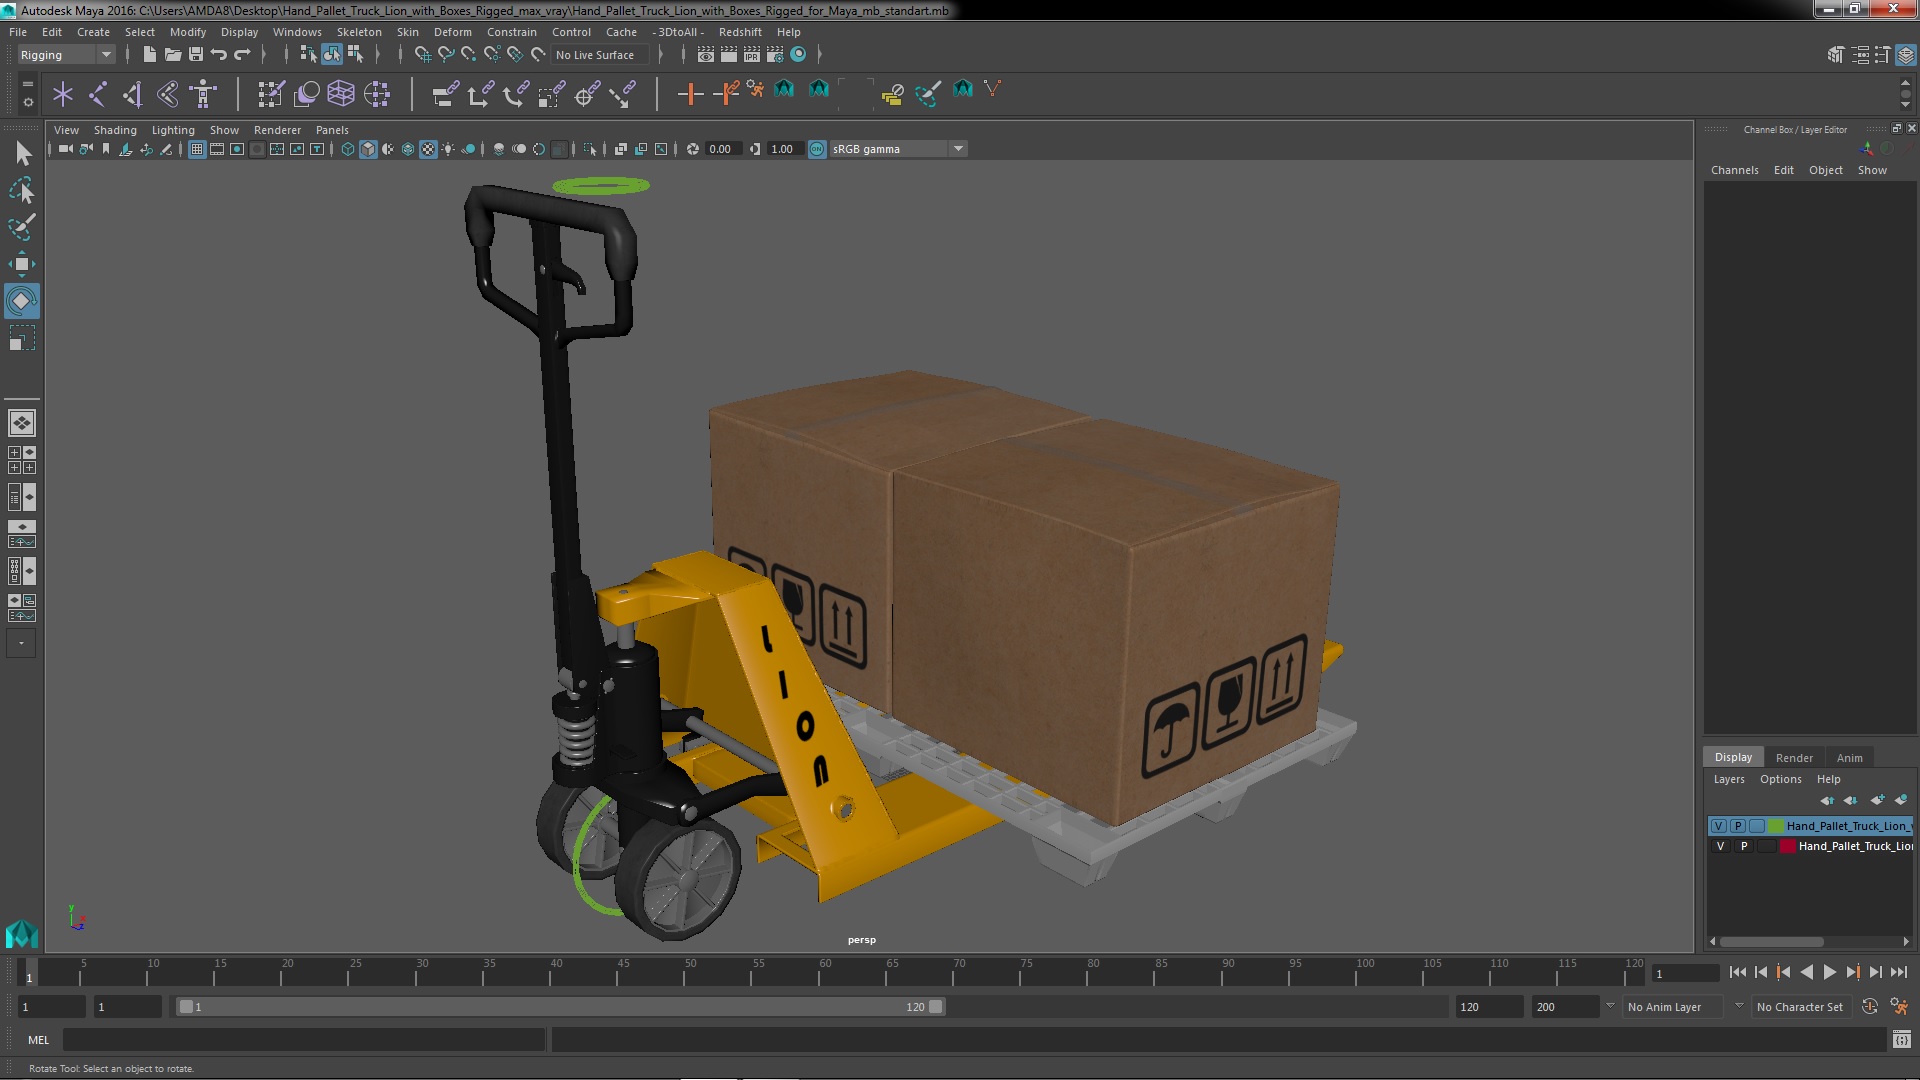Select the Create Joint tool

[x=98, y=94]
